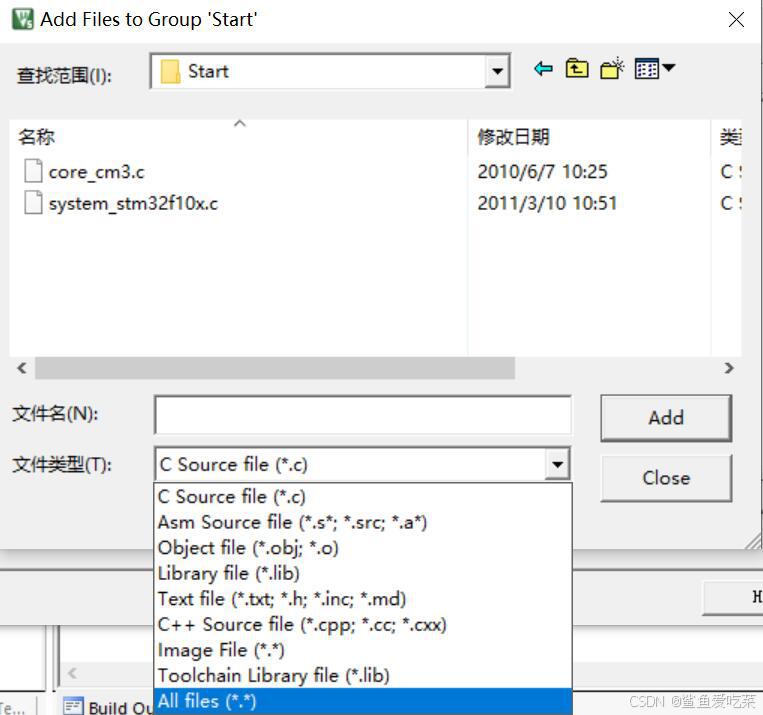
Task: Click the Keil uVision title bar icon
Action: coord(22,19)
